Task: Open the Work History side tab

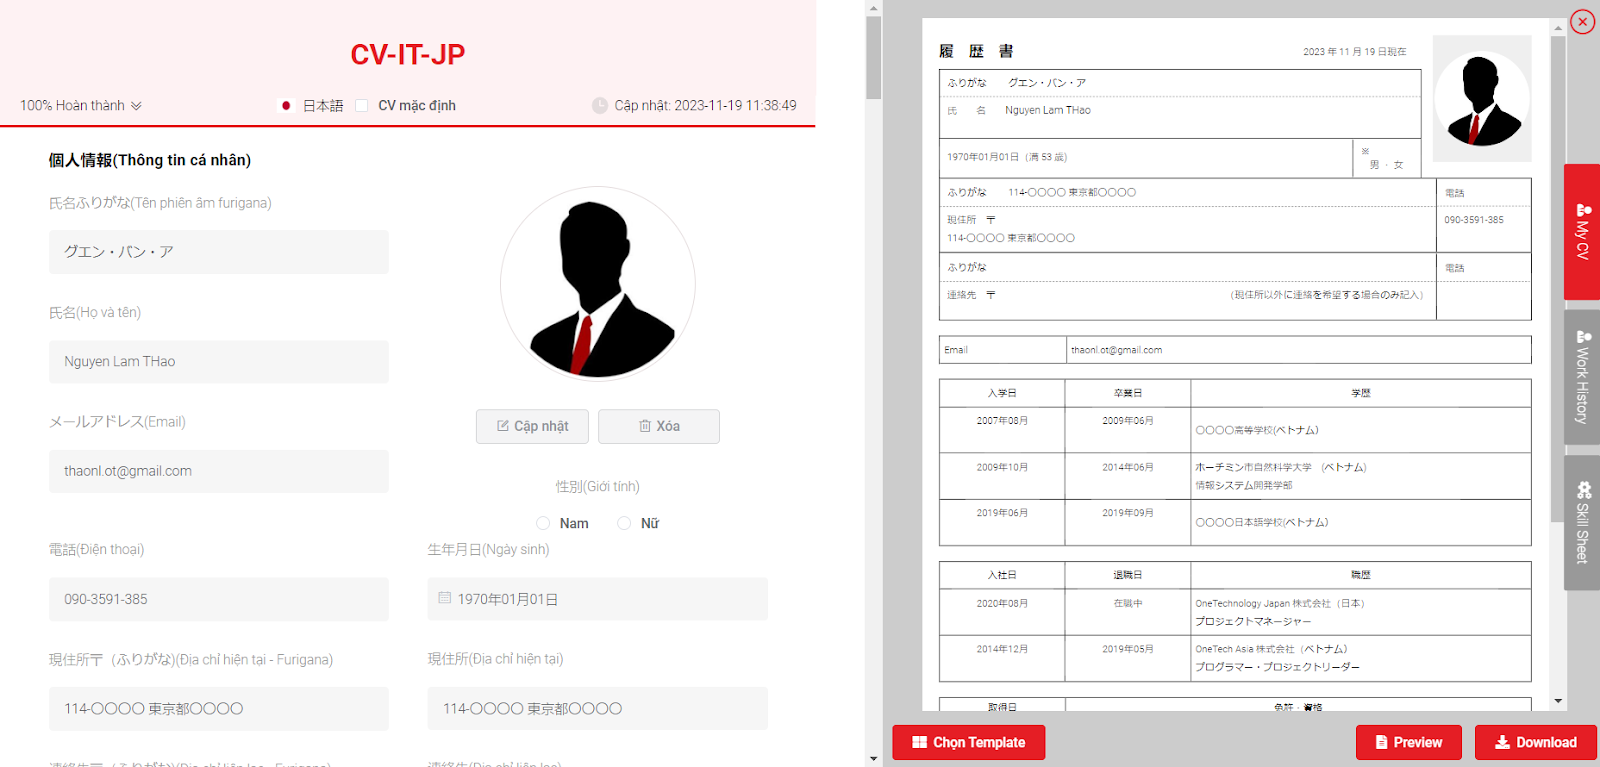Action: point(1582,377)
